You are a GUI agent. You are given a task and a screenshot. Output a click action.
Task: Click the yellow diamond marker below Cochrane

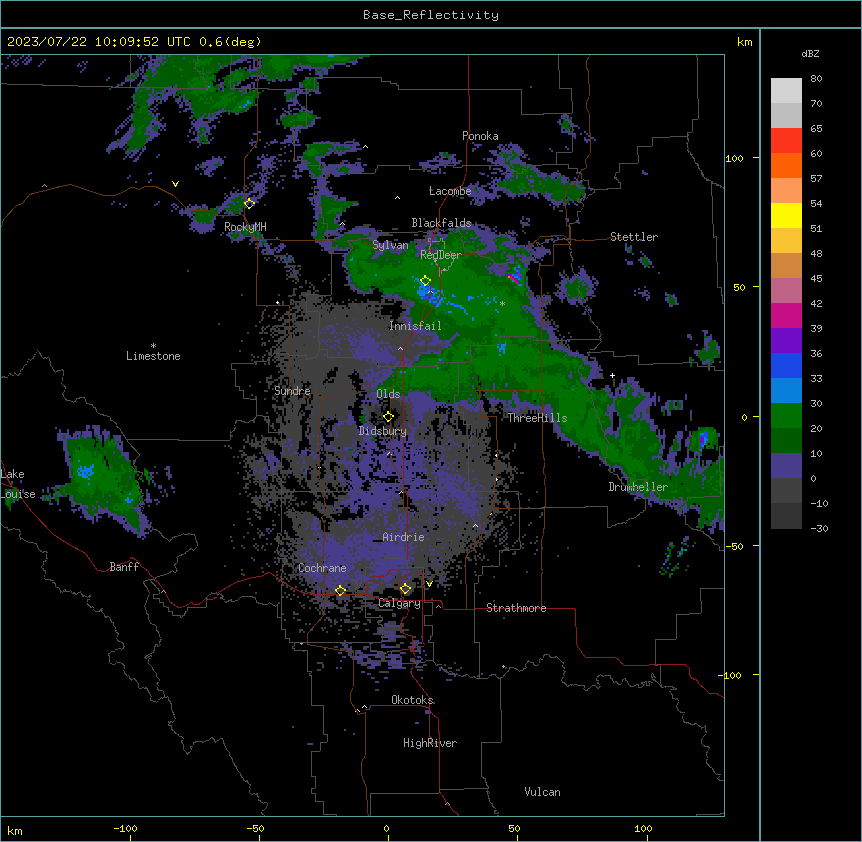tap(340, 590)
